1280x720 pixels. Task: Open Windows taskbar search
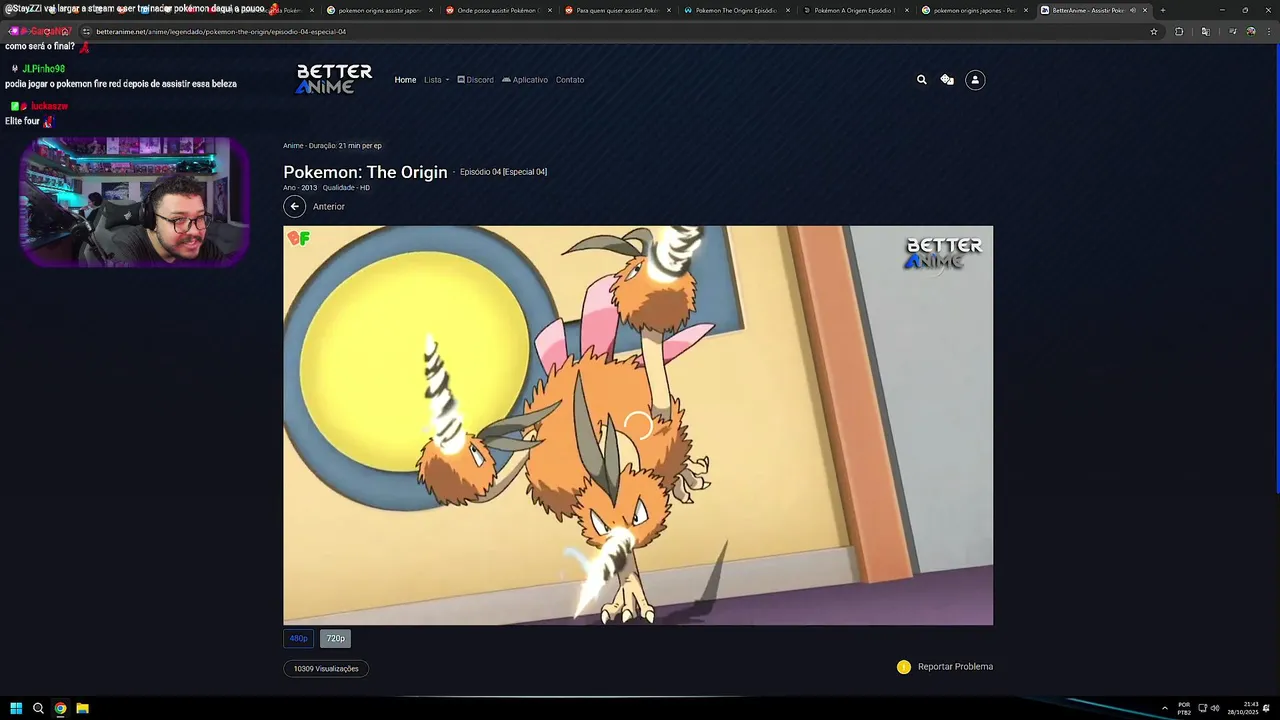[x=38, y=708]
